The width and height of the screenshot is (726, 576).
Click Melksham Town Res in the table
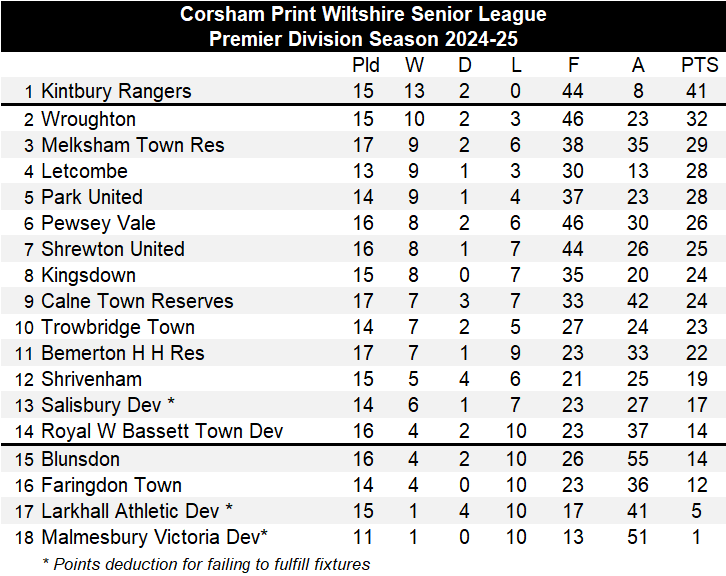tap(133, 145)
